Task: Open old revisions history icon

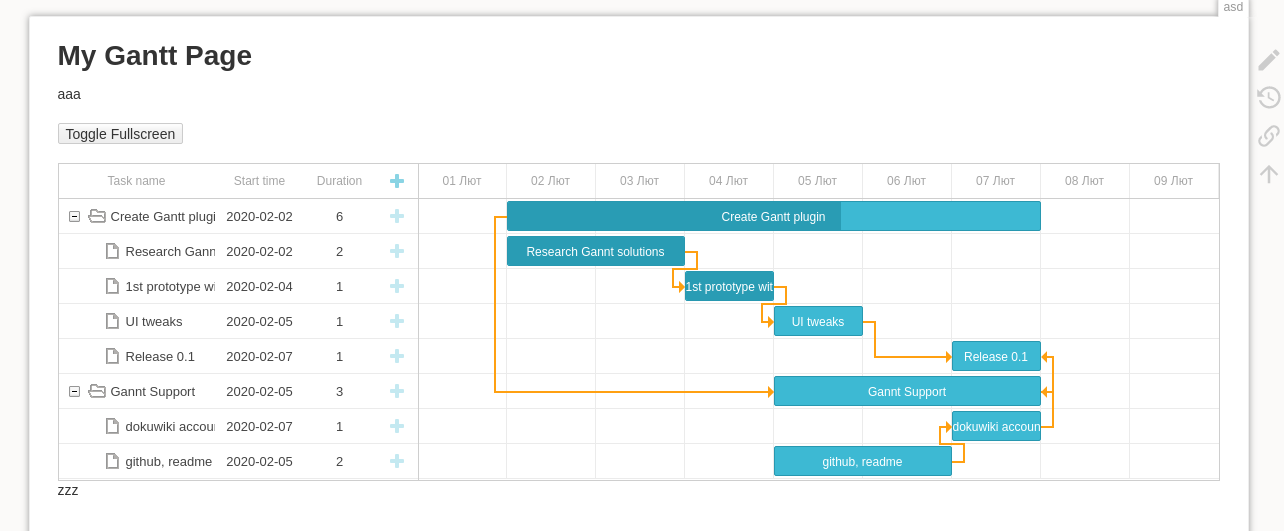Action: (1268, 98)
